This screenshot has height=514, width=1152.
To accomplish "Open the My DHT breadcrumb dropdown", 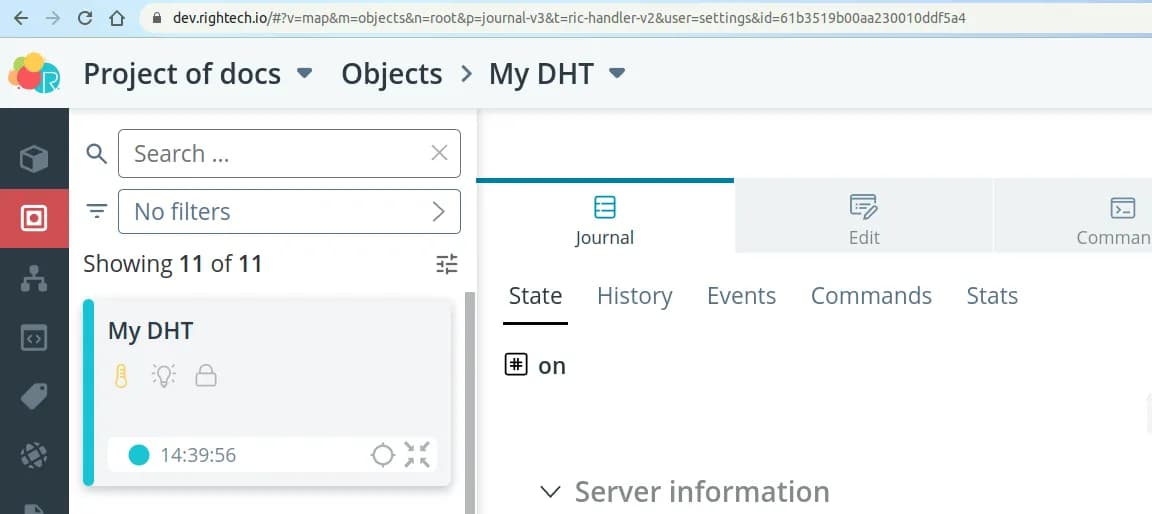I will click(617, 74).
